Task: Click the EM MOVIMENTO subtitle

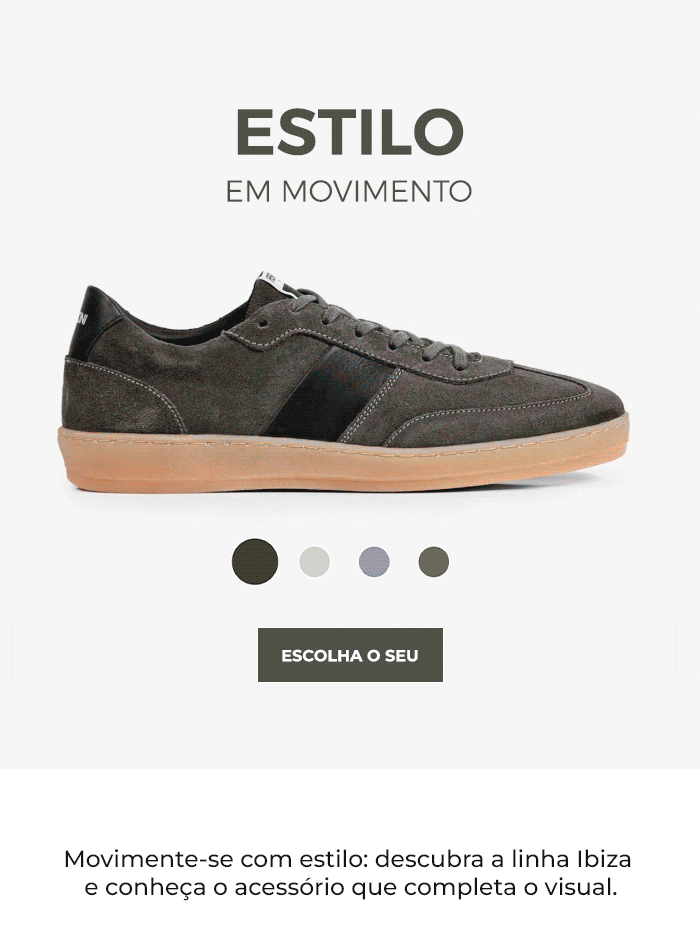Action: (349, 191)
